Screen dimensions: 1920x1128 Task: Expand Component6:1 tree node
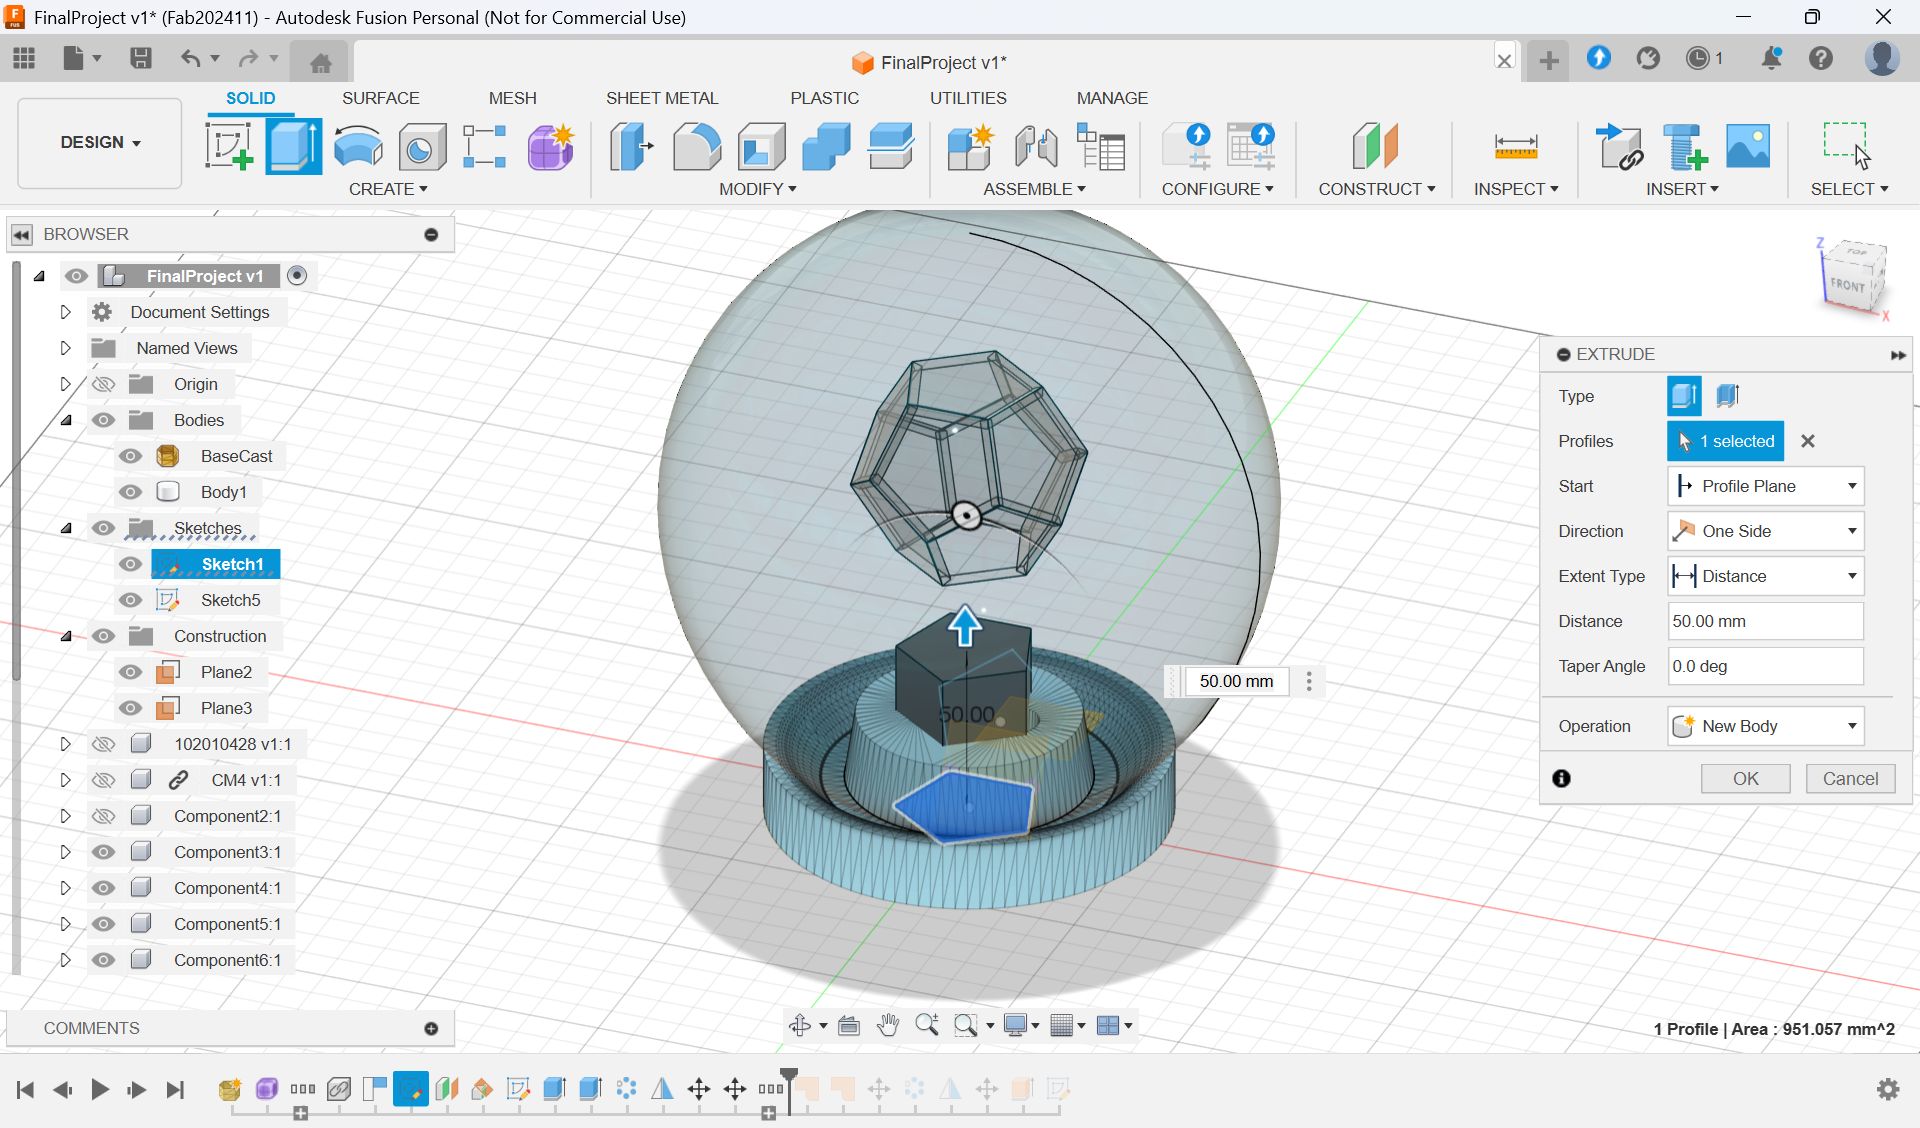[x=65, y=960]
